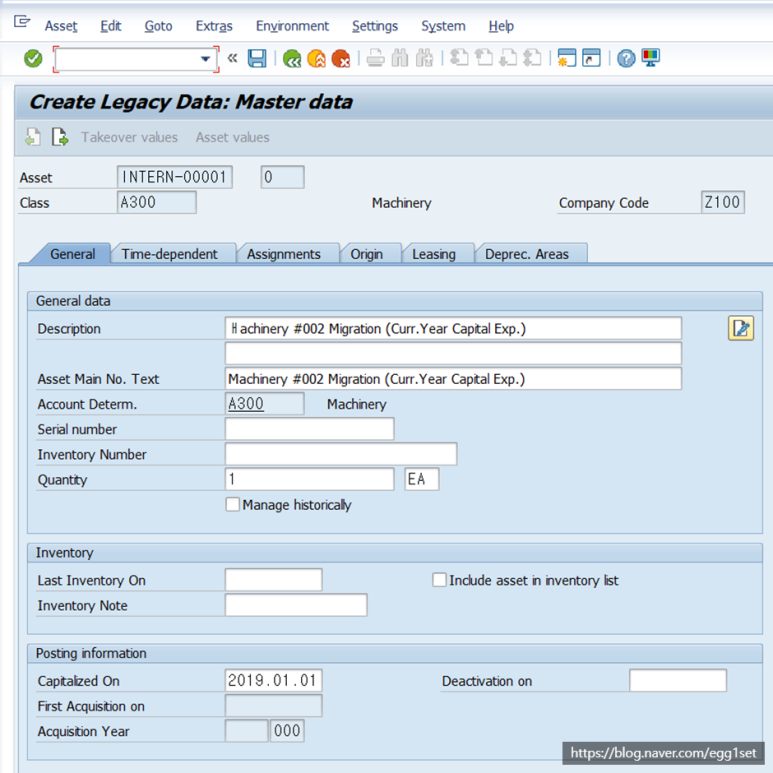Click the Generate Shortcut icon

[x=591, y=58]
